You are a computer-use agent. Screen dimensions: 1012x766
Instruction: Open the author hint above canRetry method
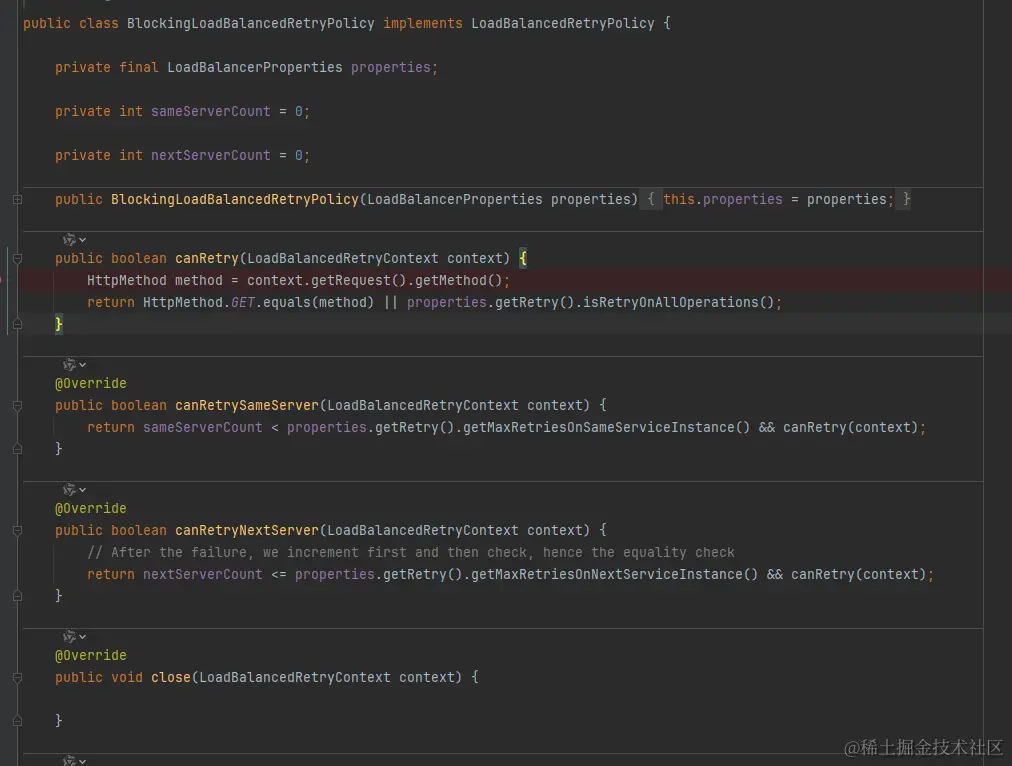coord(74,239)
